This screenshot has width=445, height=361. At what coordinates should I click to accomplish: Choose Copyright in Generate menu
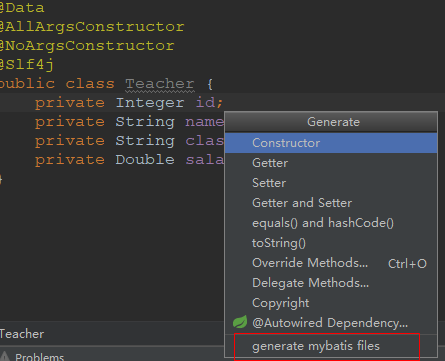click(331, 303)
